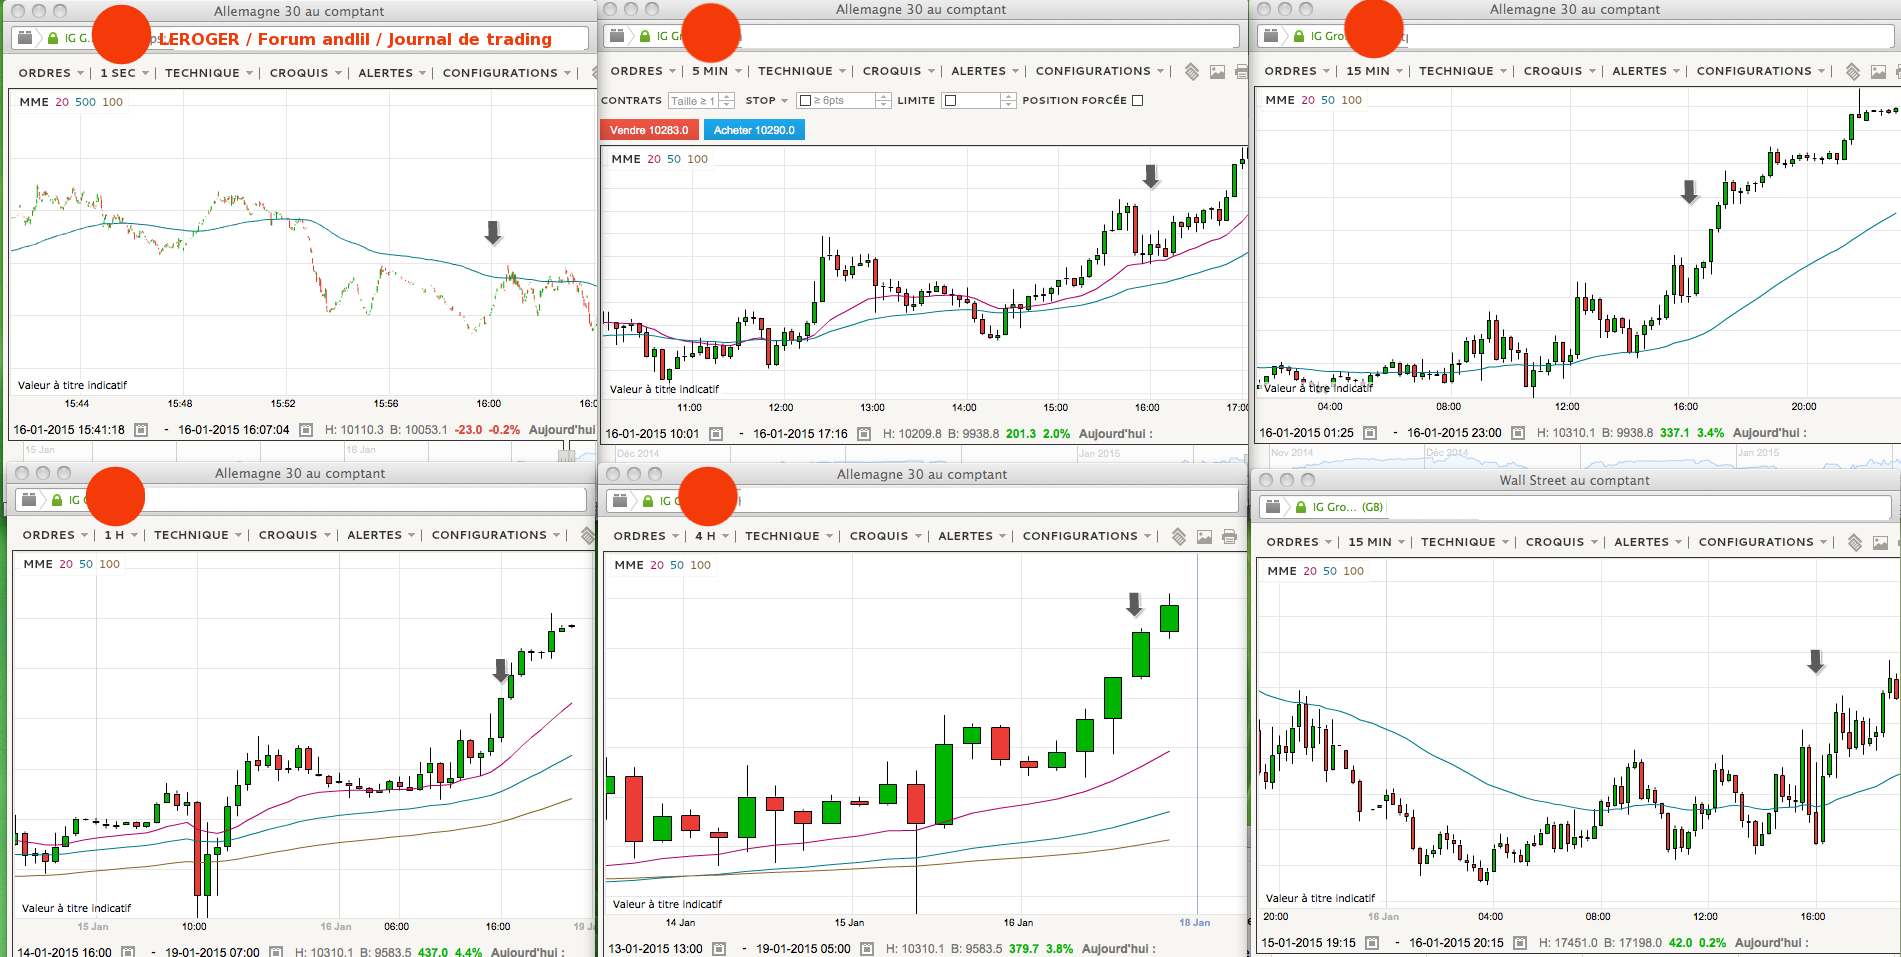Screen dimensions: 1901x957
Task: Open start date calendar in 1 SEC window
Action: pyautogui.click(x=141, y=430)
